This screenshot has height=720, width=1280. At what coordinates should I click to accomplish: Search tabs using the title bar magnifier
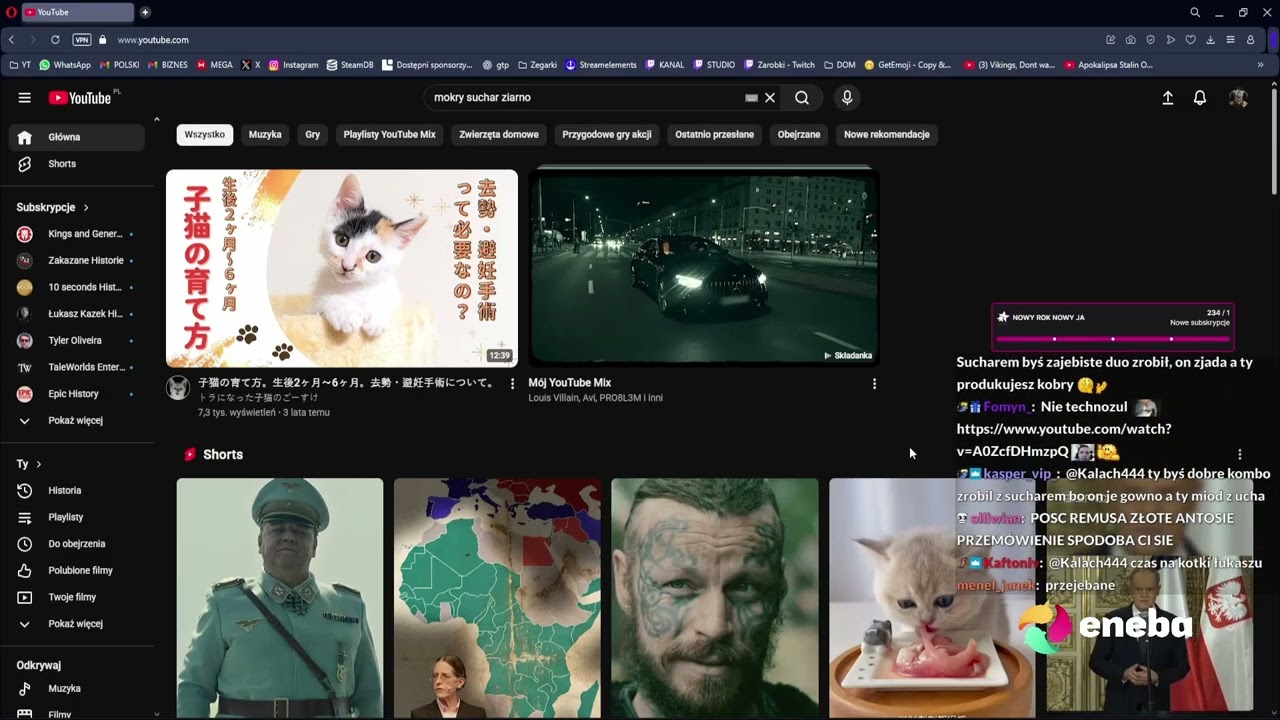pos(1195,12)
